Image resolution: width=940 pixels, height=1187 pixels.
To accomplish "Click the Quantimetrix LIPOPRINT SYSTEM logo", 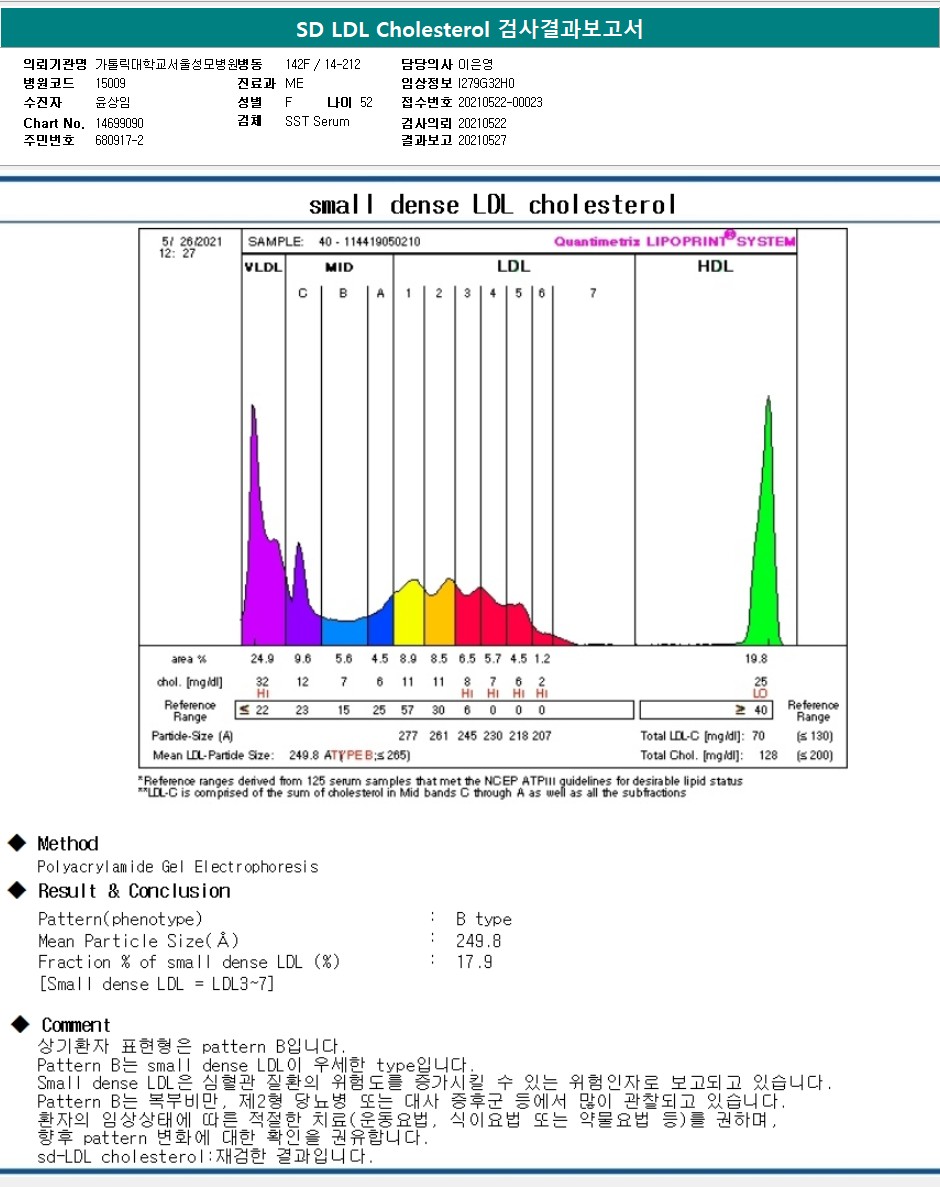I will (674, 240).
